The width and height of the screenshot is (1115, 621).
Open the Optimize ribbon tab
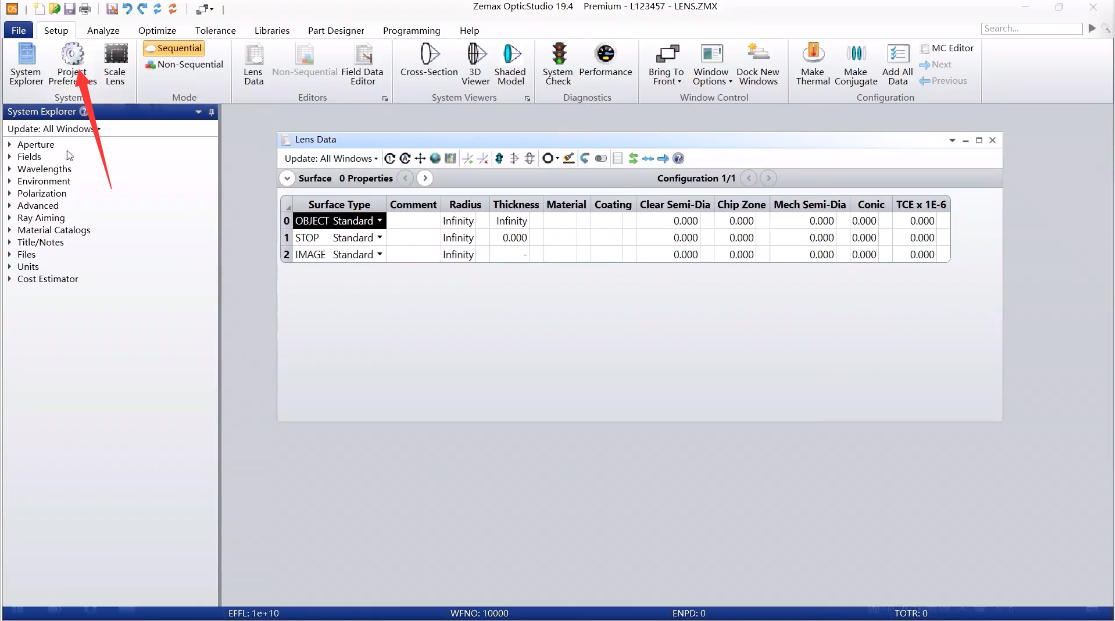tap(157, 31)
